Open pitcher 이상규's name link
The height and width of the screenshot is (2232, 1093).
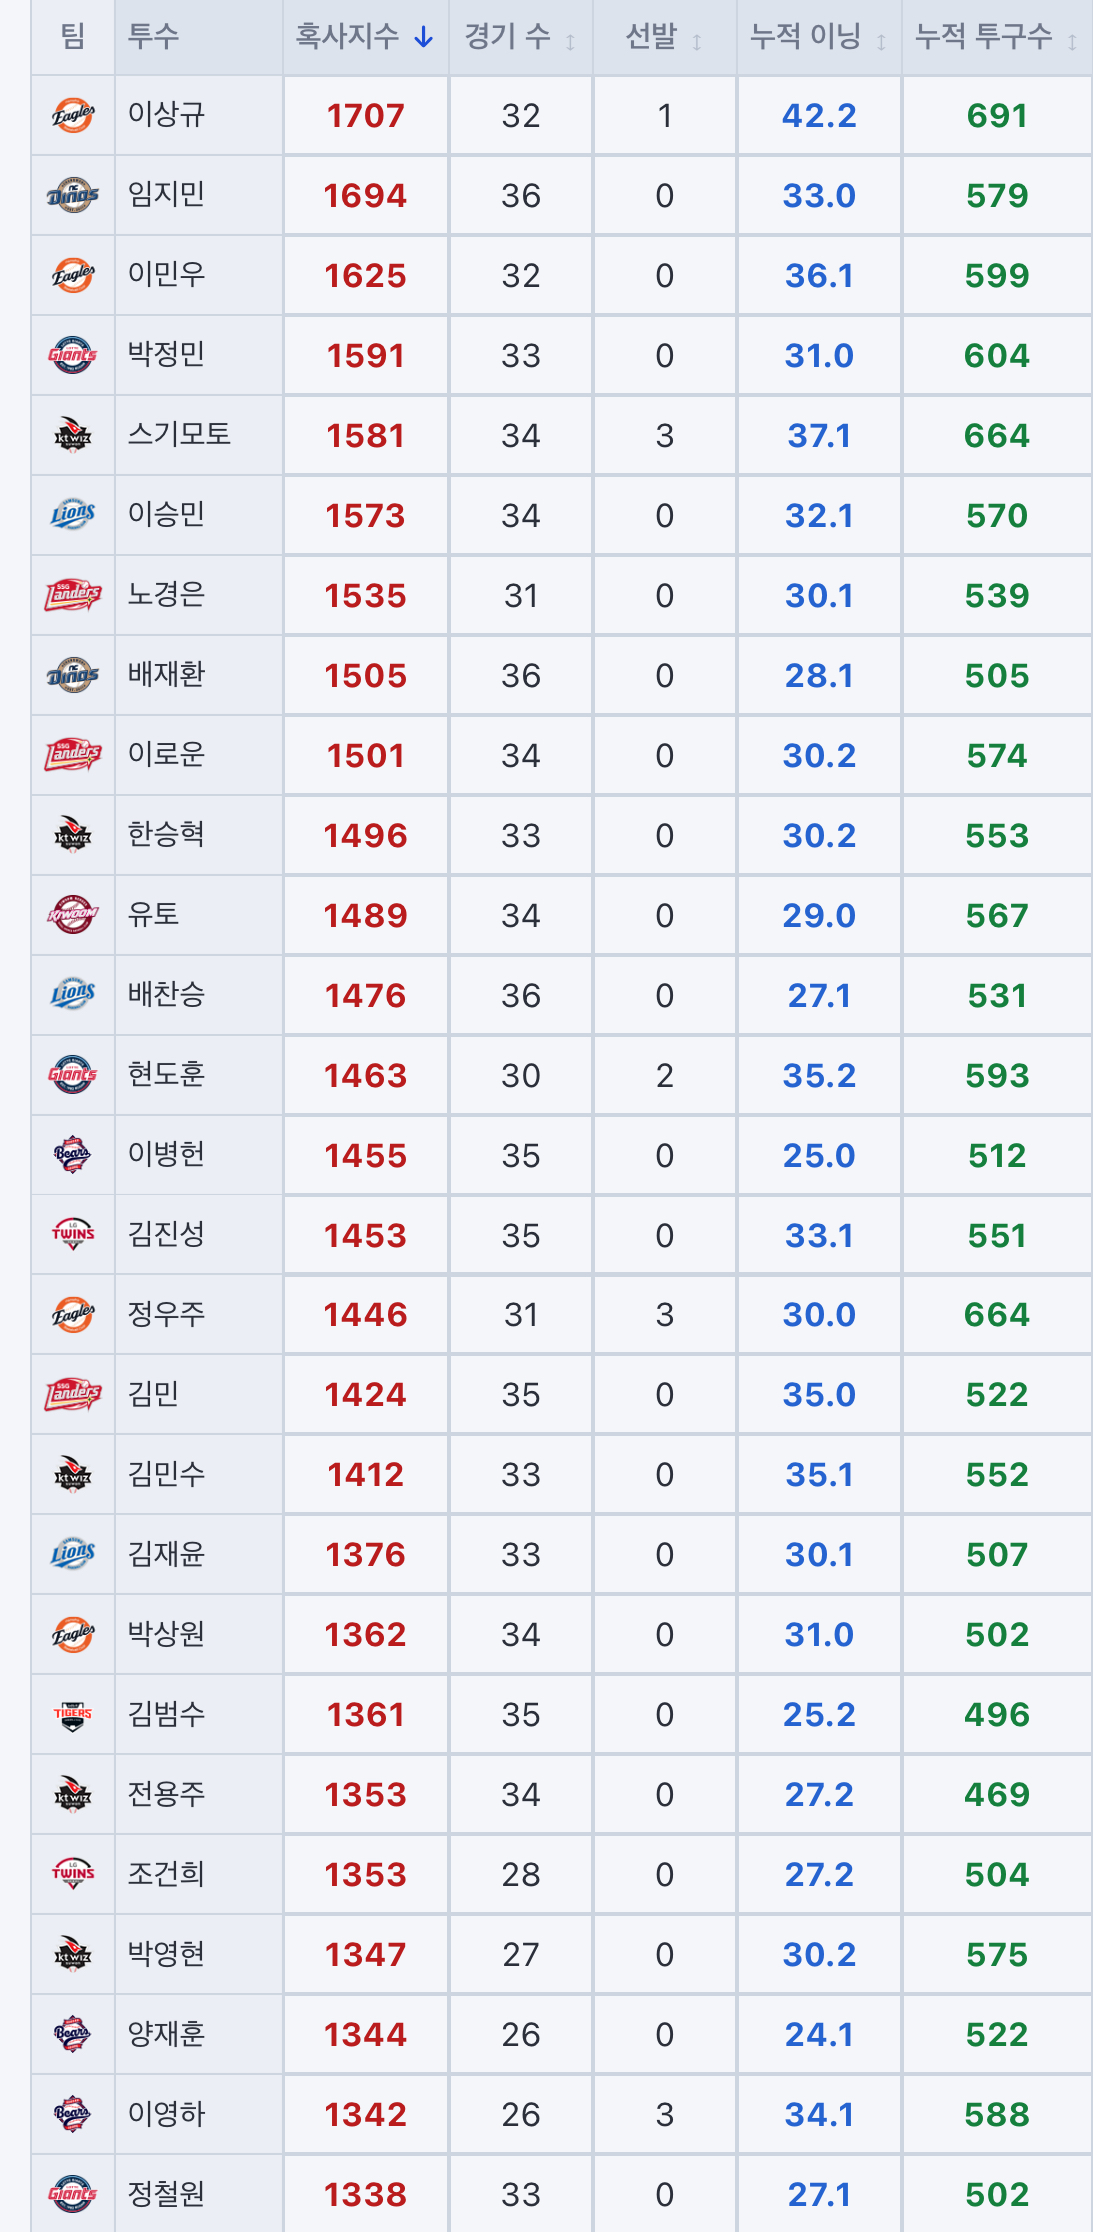166,114
